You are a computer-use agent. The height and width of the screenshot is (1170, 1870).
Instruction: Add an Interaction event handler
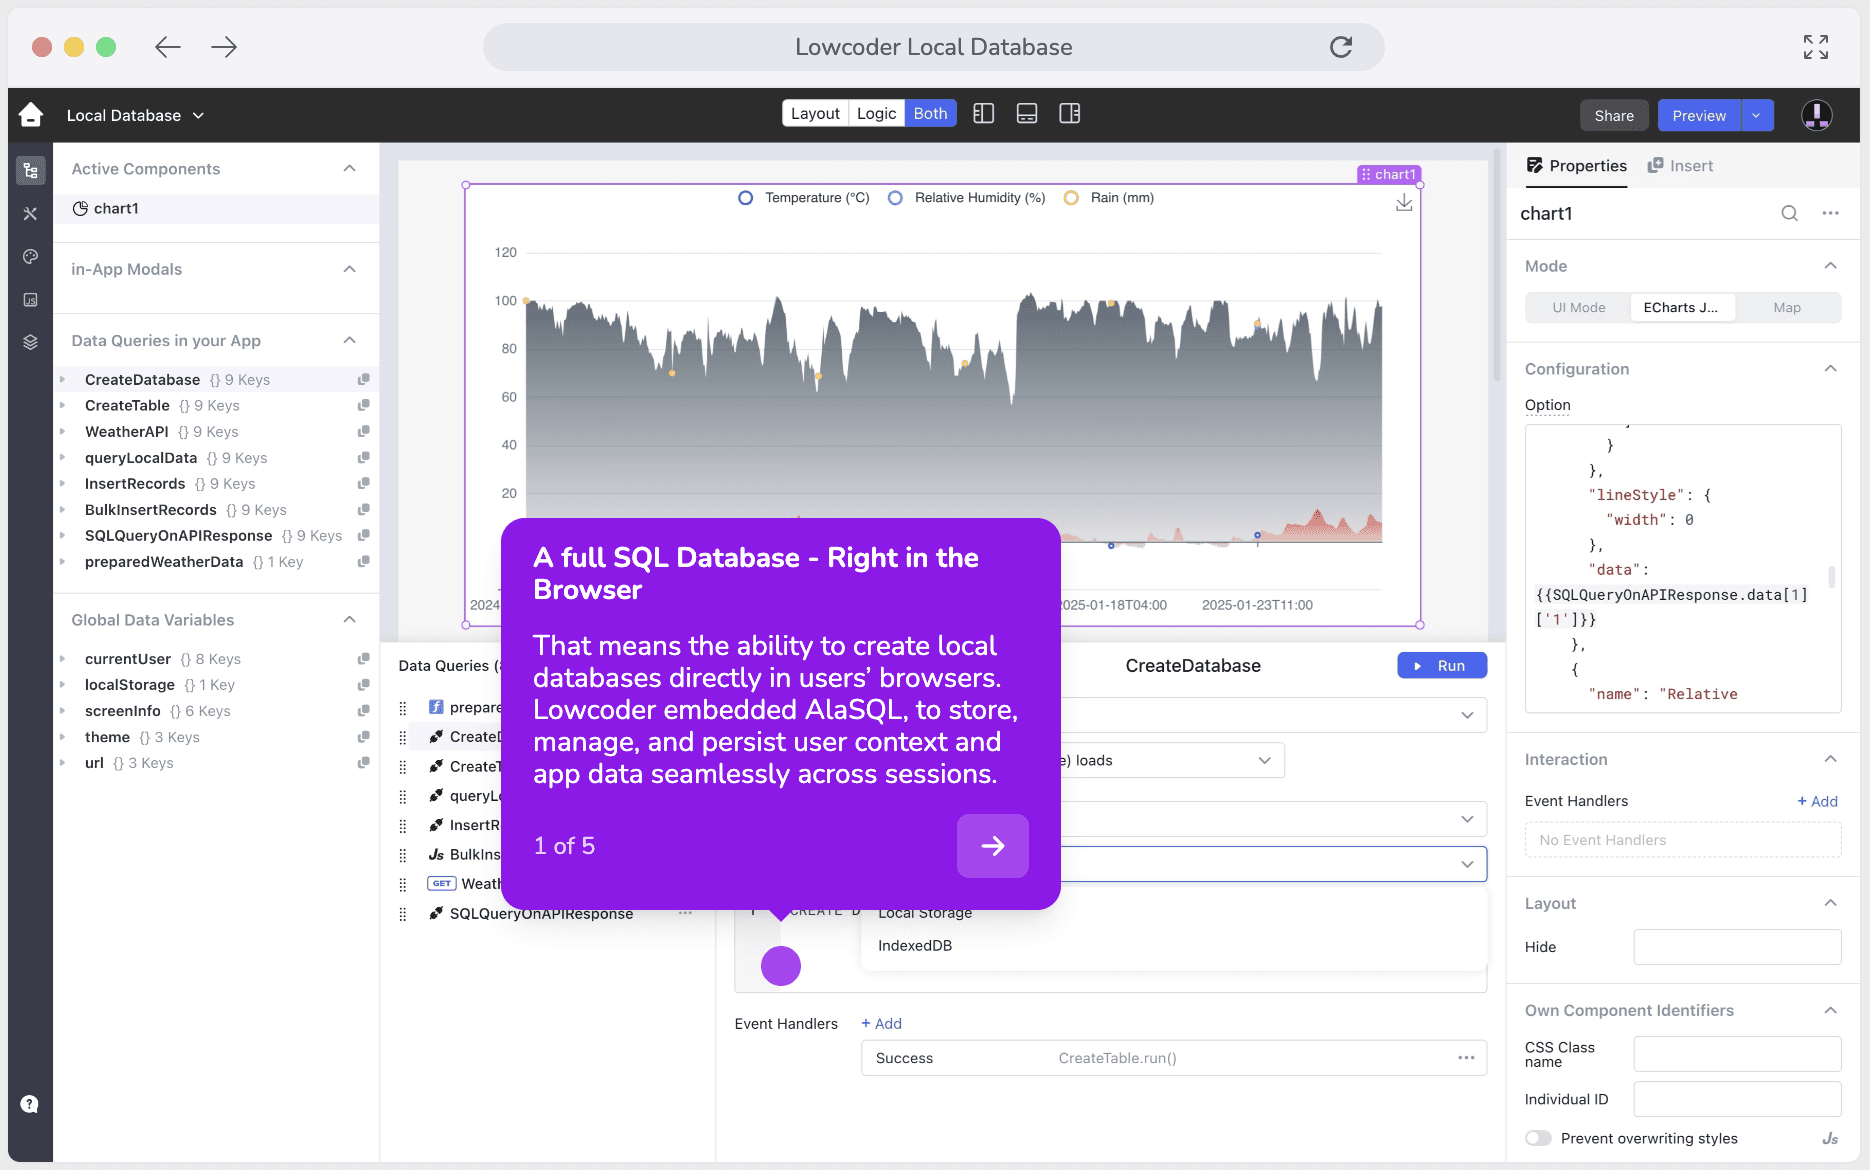point(1818,801)
